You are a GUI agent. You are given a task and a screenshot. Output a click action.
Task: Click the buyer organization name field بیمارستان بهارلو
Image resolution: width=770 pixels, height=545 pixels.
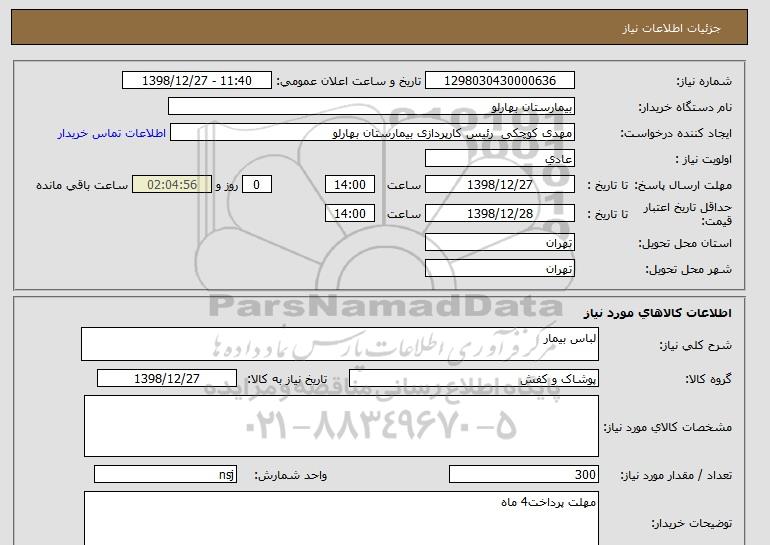coord(371,107)
